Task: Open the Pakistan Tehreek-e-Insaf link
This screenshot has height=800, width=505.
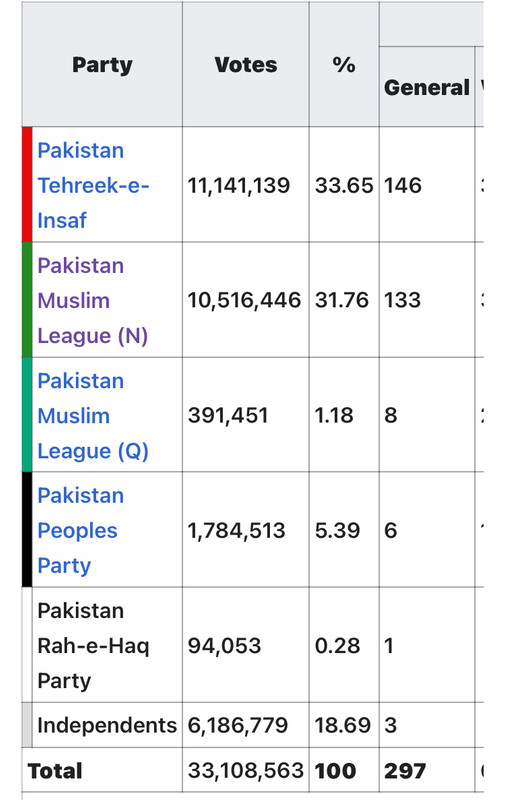Action: tap(93, 185)
